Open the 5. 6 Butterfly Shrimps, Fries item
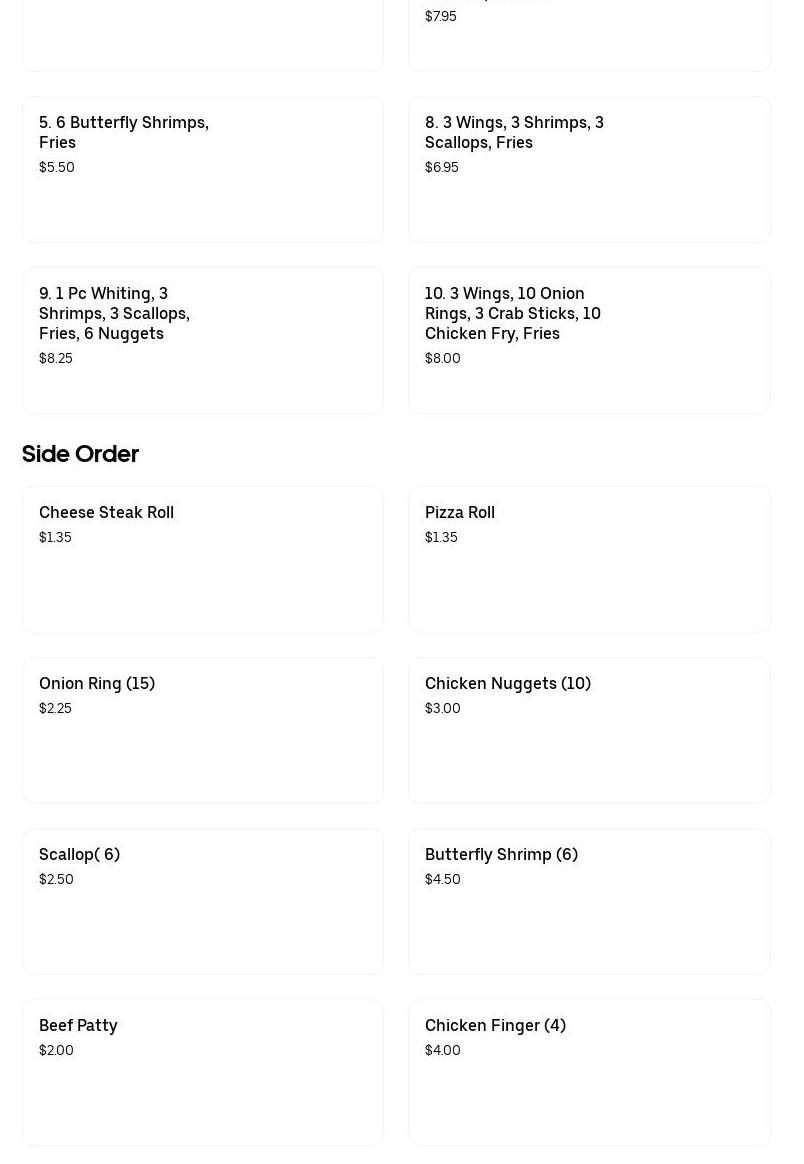 click(203, 169)
